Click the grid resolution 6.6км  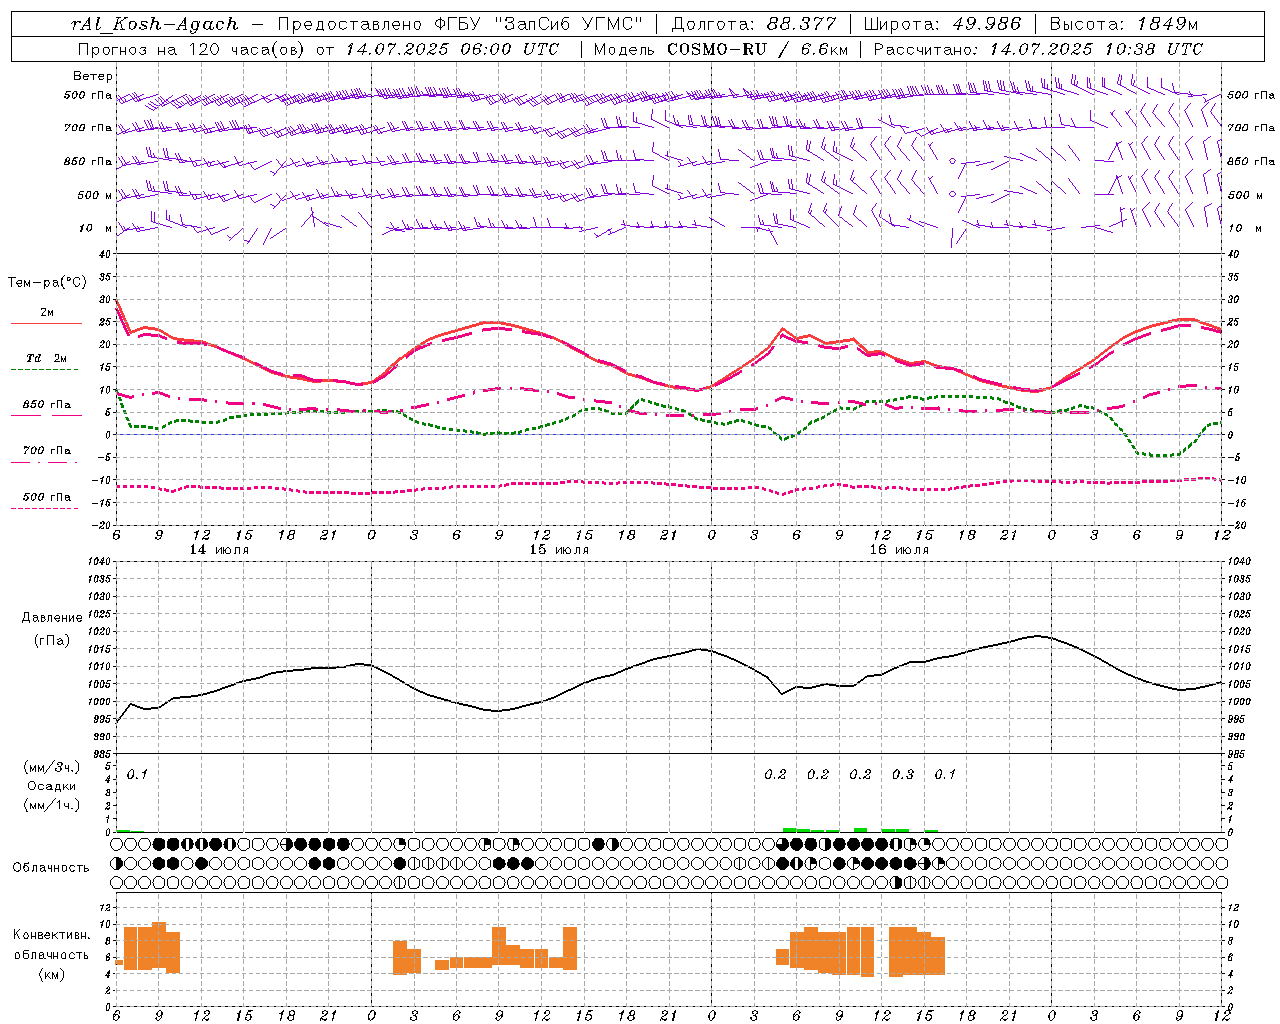tap(824, 49)
